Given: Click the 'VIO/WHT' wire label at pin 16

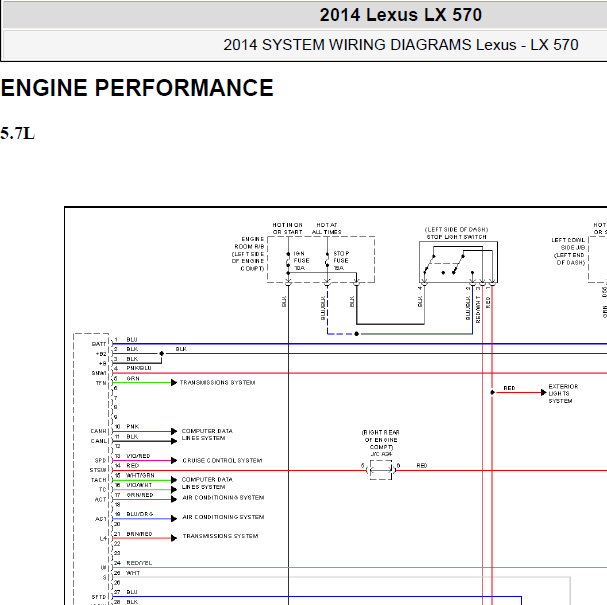Looking at the screenshot, I should pyautogui.click(x=139, y=485).
